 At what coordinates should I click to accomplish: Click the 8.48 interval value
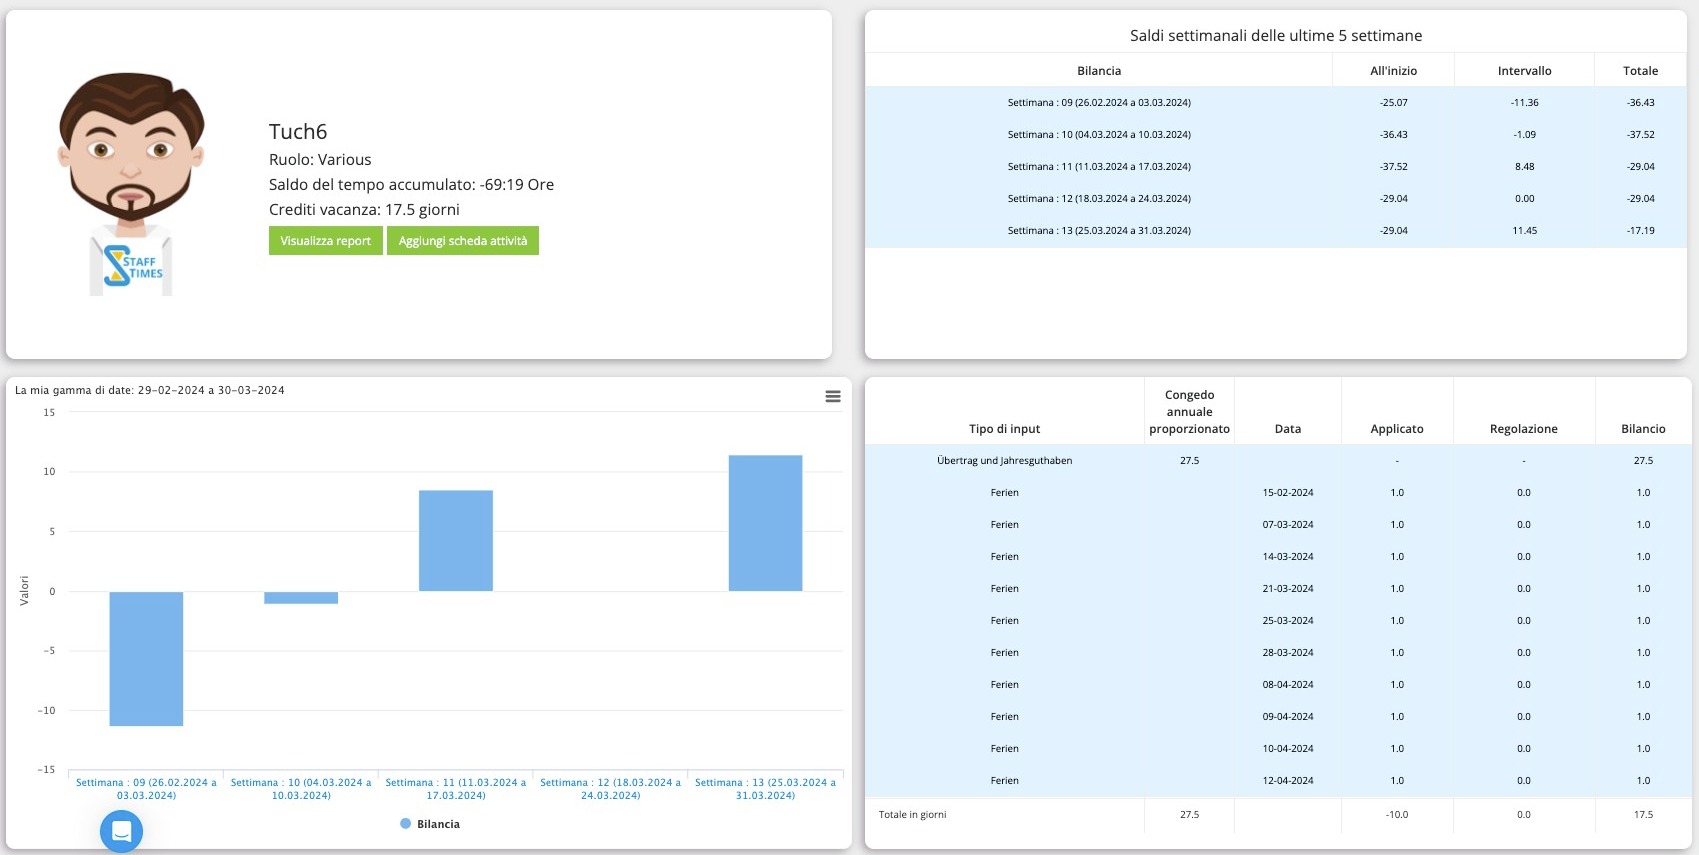pos(1524,167)
